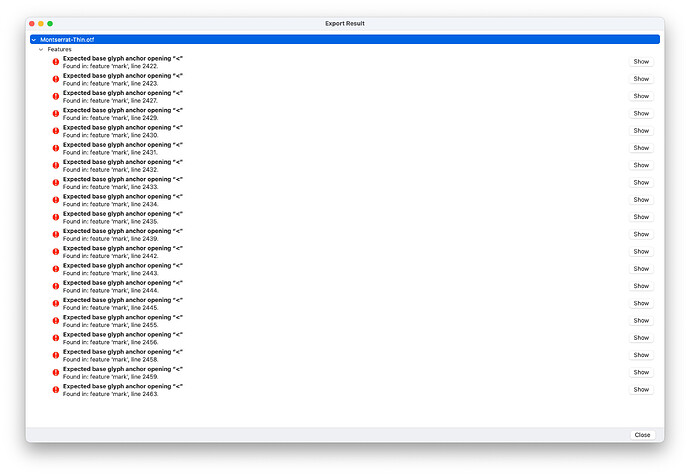Click the error icon beside line 2455 entry

point(56,321)
